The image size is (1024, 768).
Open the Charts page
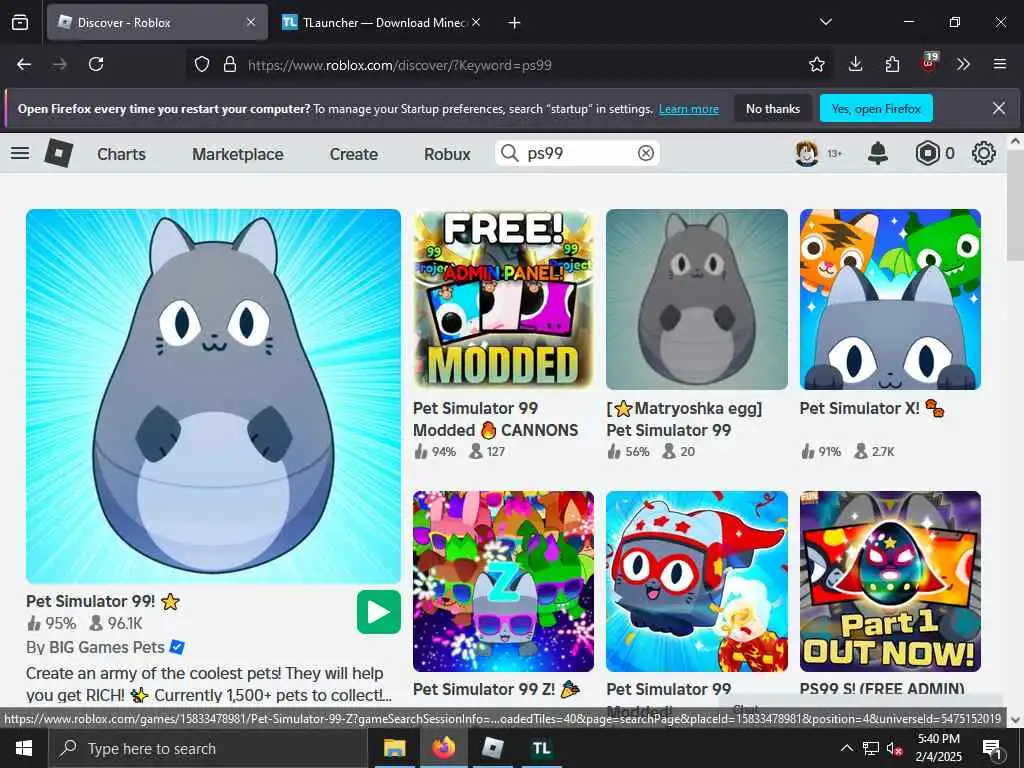(121, 154)
